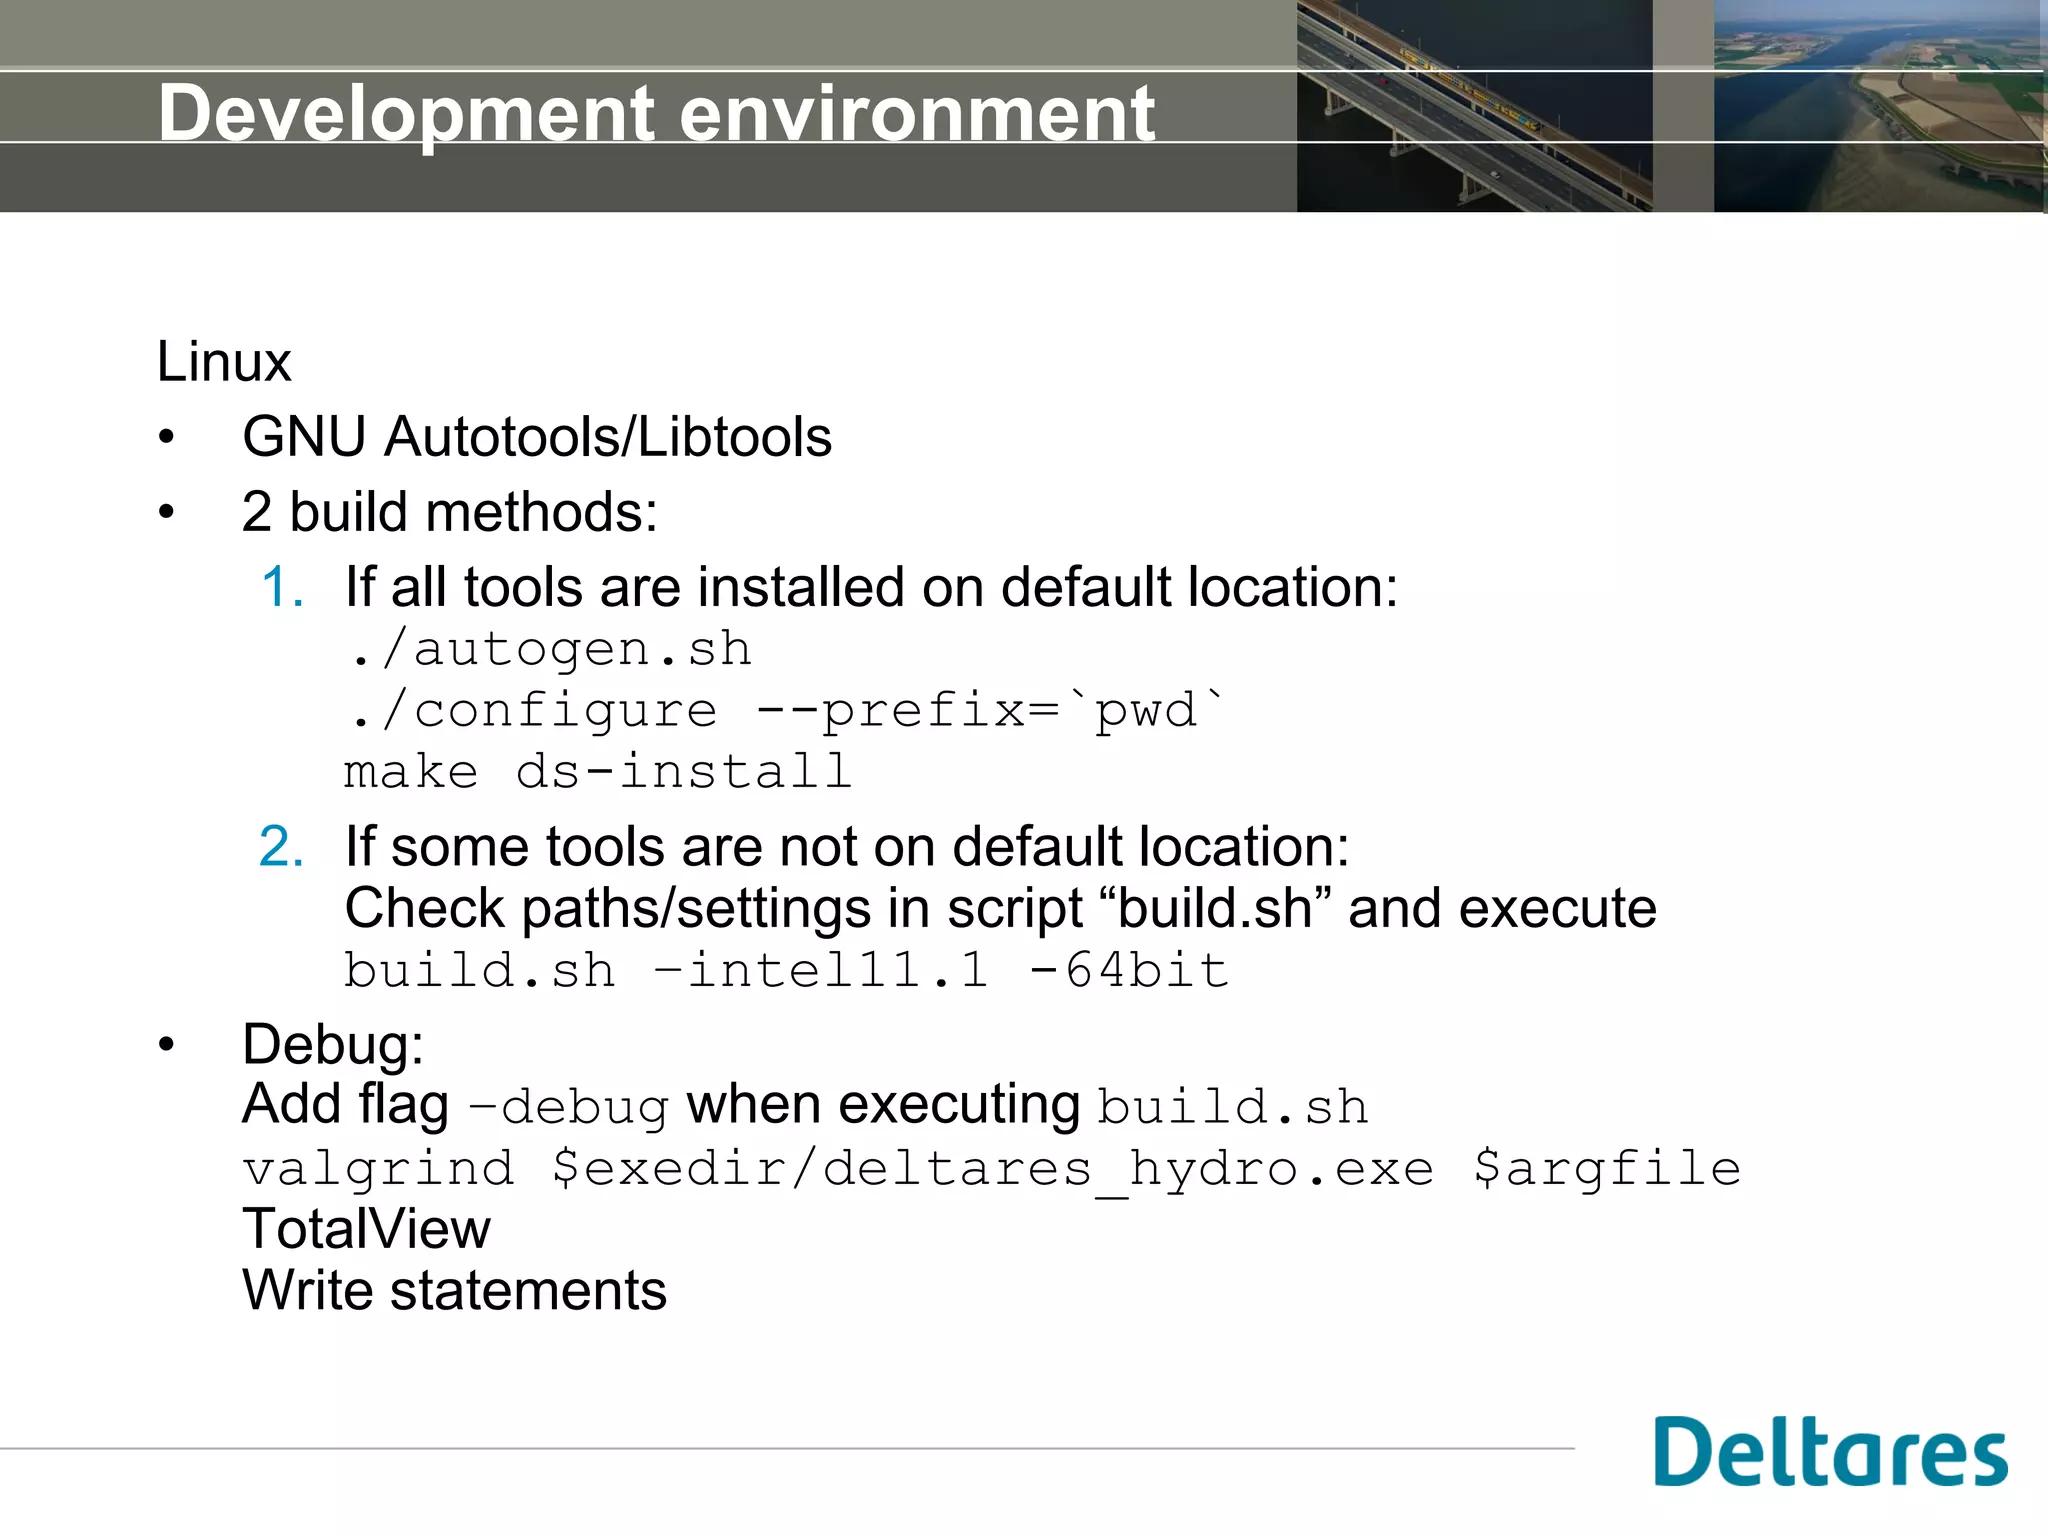Select the valgrind command line
This screenshot has width=2048, height=1536.
click(992, 1169)
